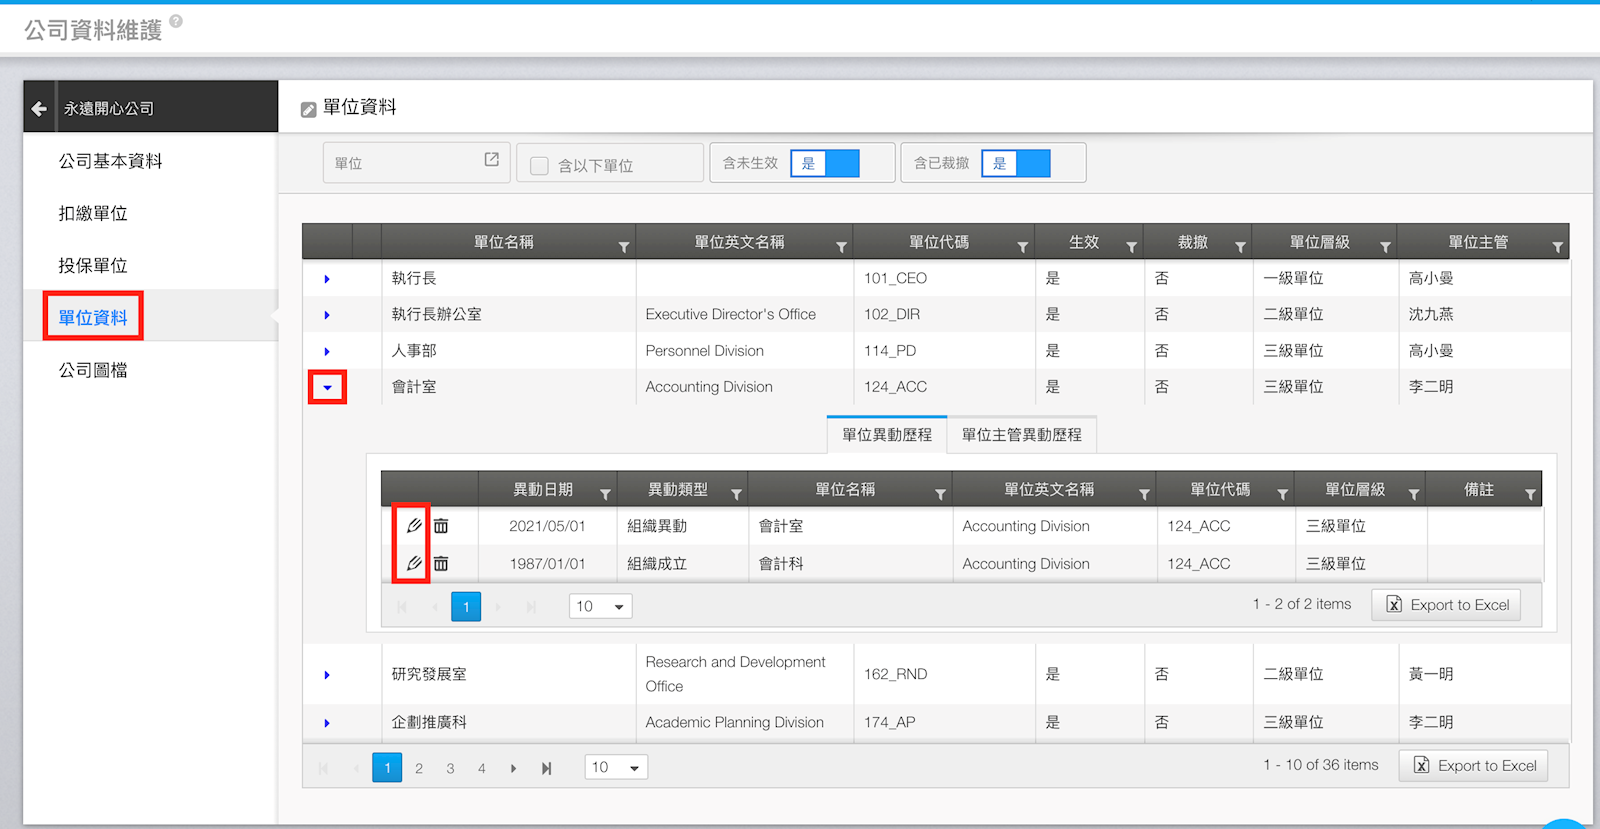The image size is (1600, 829).
Task: Open the 單位 picker popup icon
Action: pos(491,160)
